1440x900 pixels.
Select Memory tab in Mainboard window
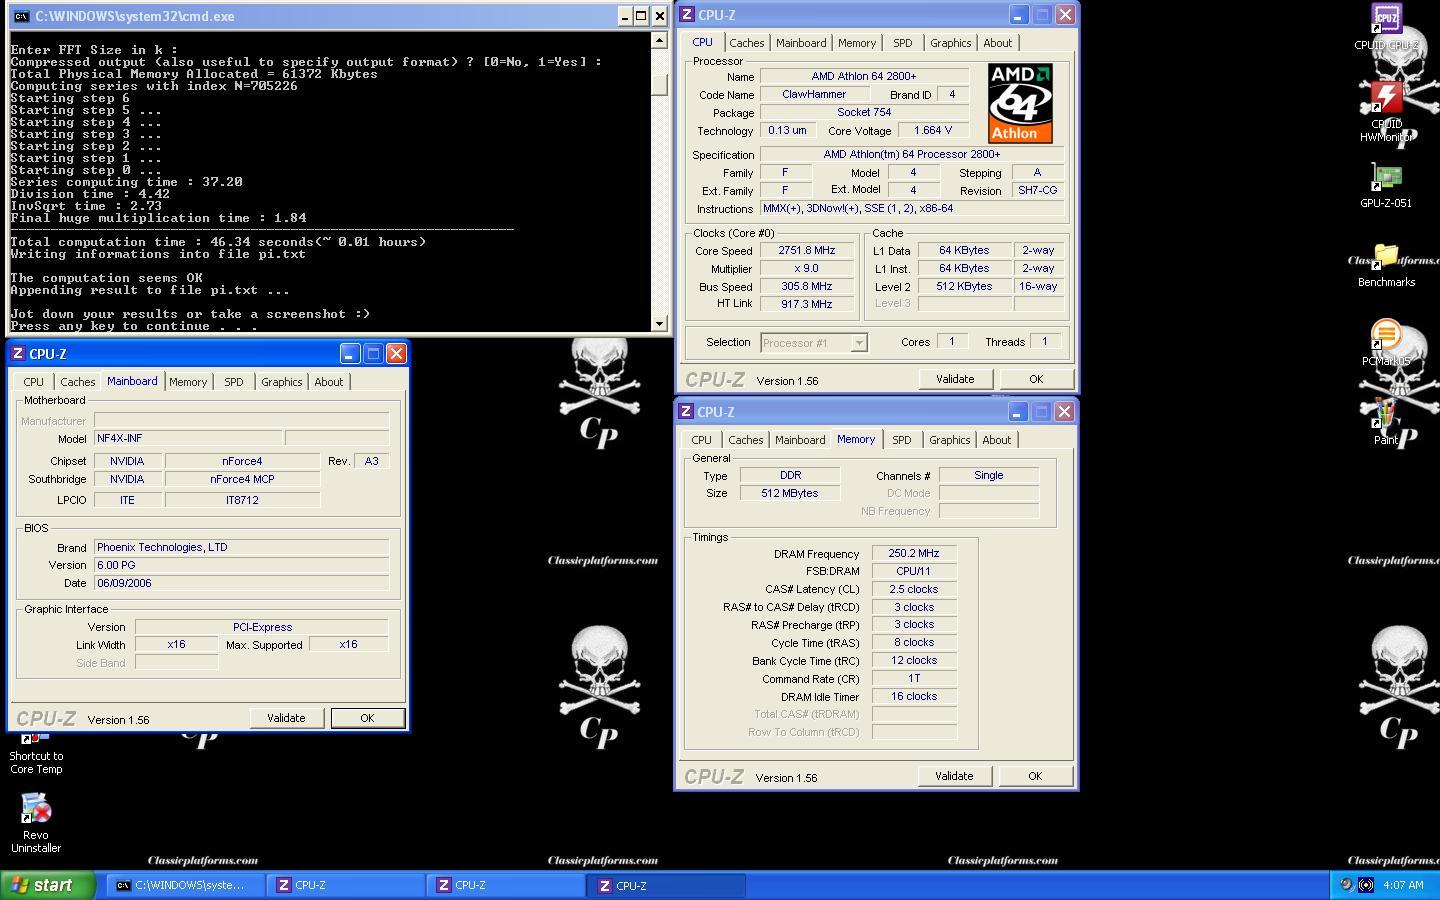(x=188, y=382)
